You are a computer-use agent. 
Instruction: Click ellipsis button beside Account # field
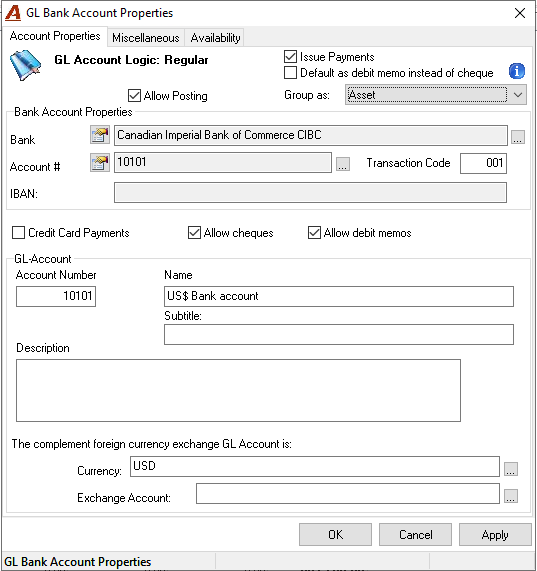pos(343,164)
